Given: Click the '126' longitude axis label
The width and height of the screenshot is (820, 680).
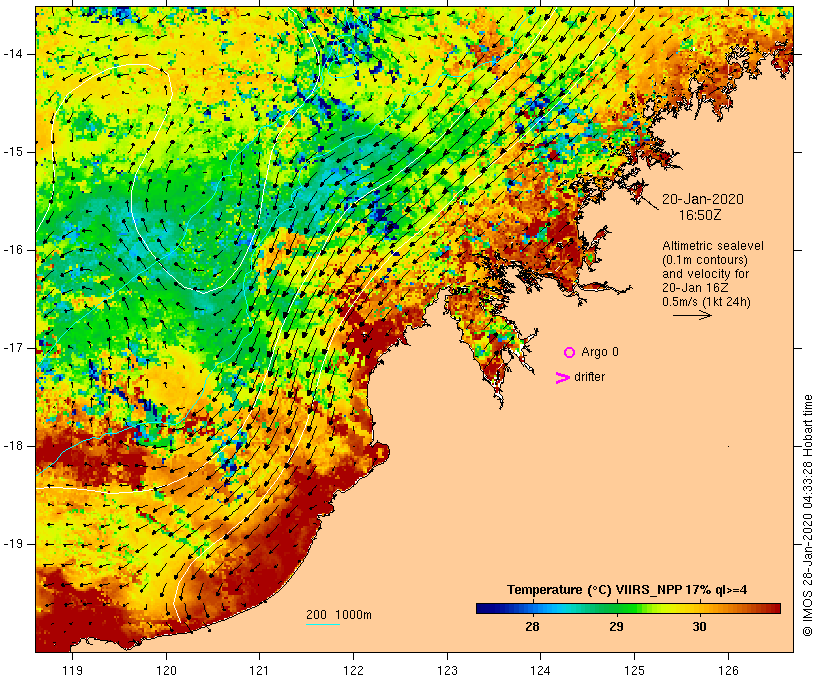Looking at the screenshot, I should pyautogui.click(x=728, y=670).
